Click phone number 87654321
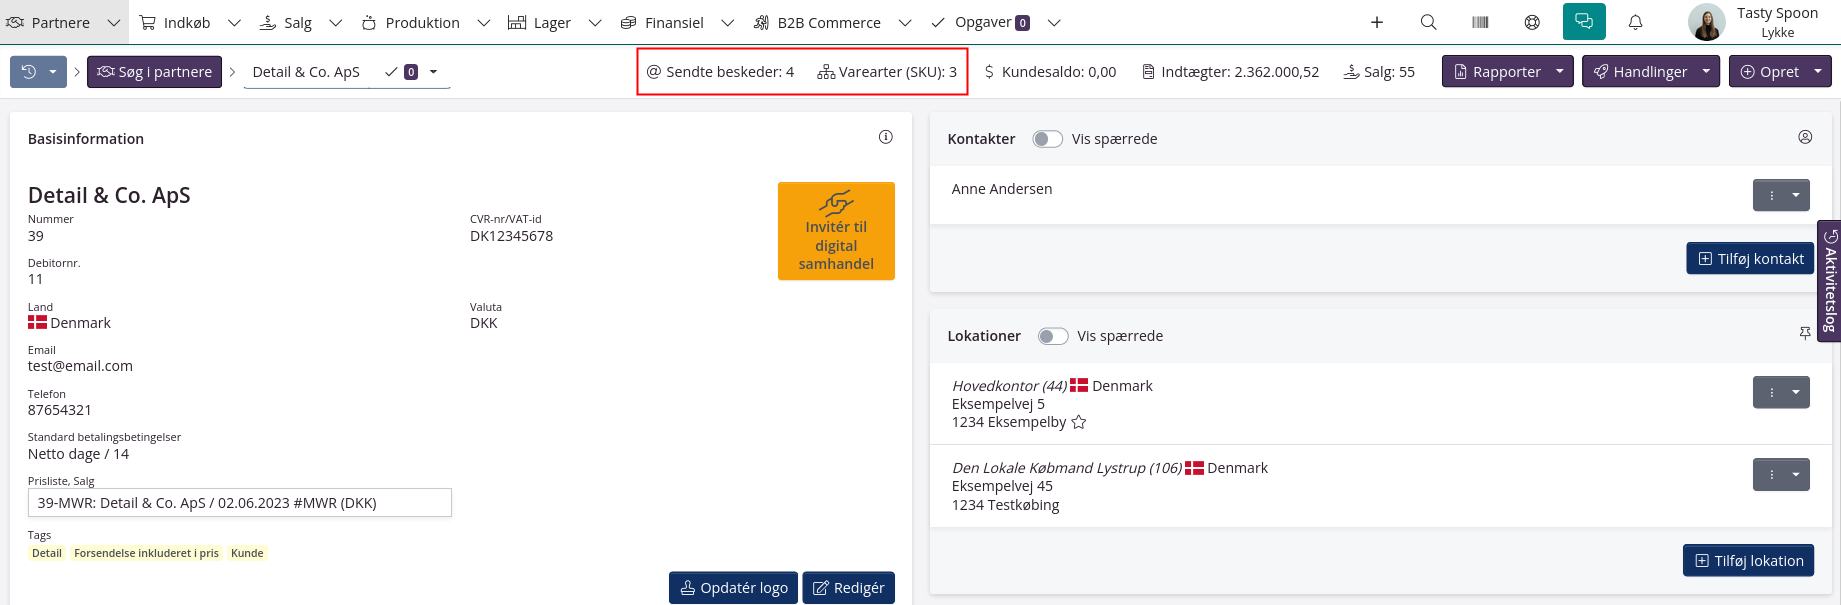 point(60,410)
